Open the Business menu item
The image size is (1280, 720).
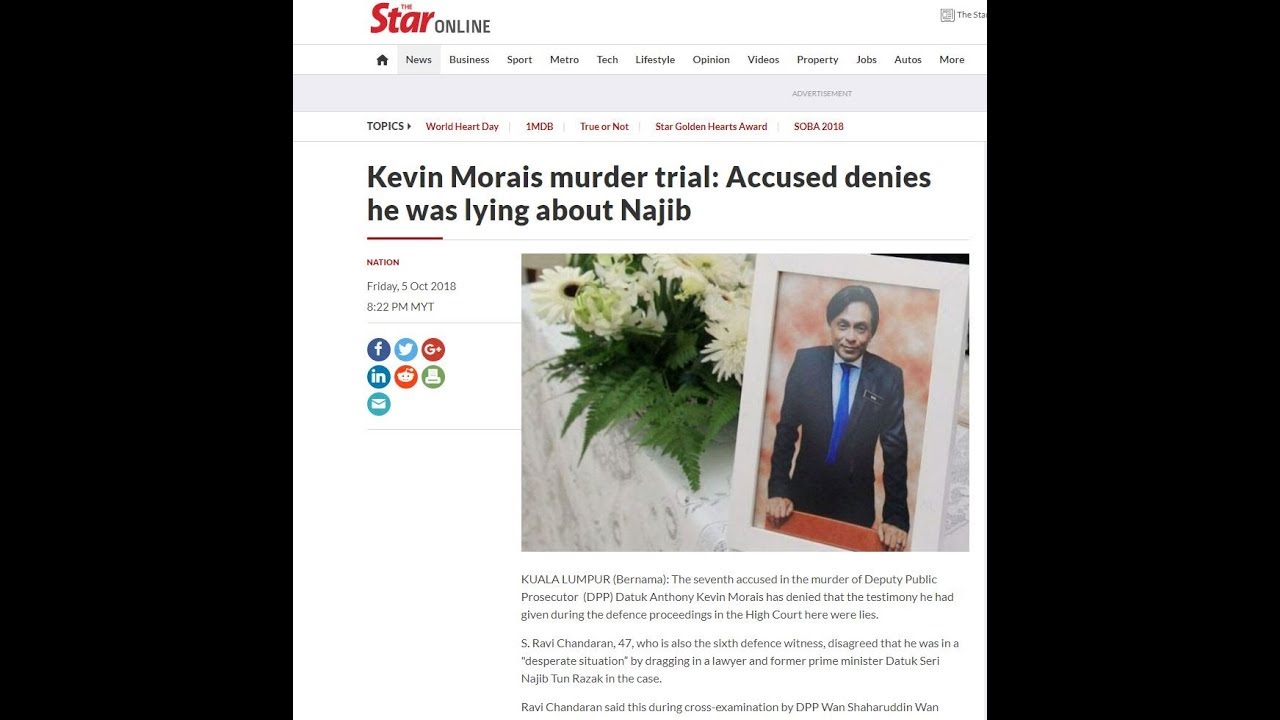click(x=469, y=60)
